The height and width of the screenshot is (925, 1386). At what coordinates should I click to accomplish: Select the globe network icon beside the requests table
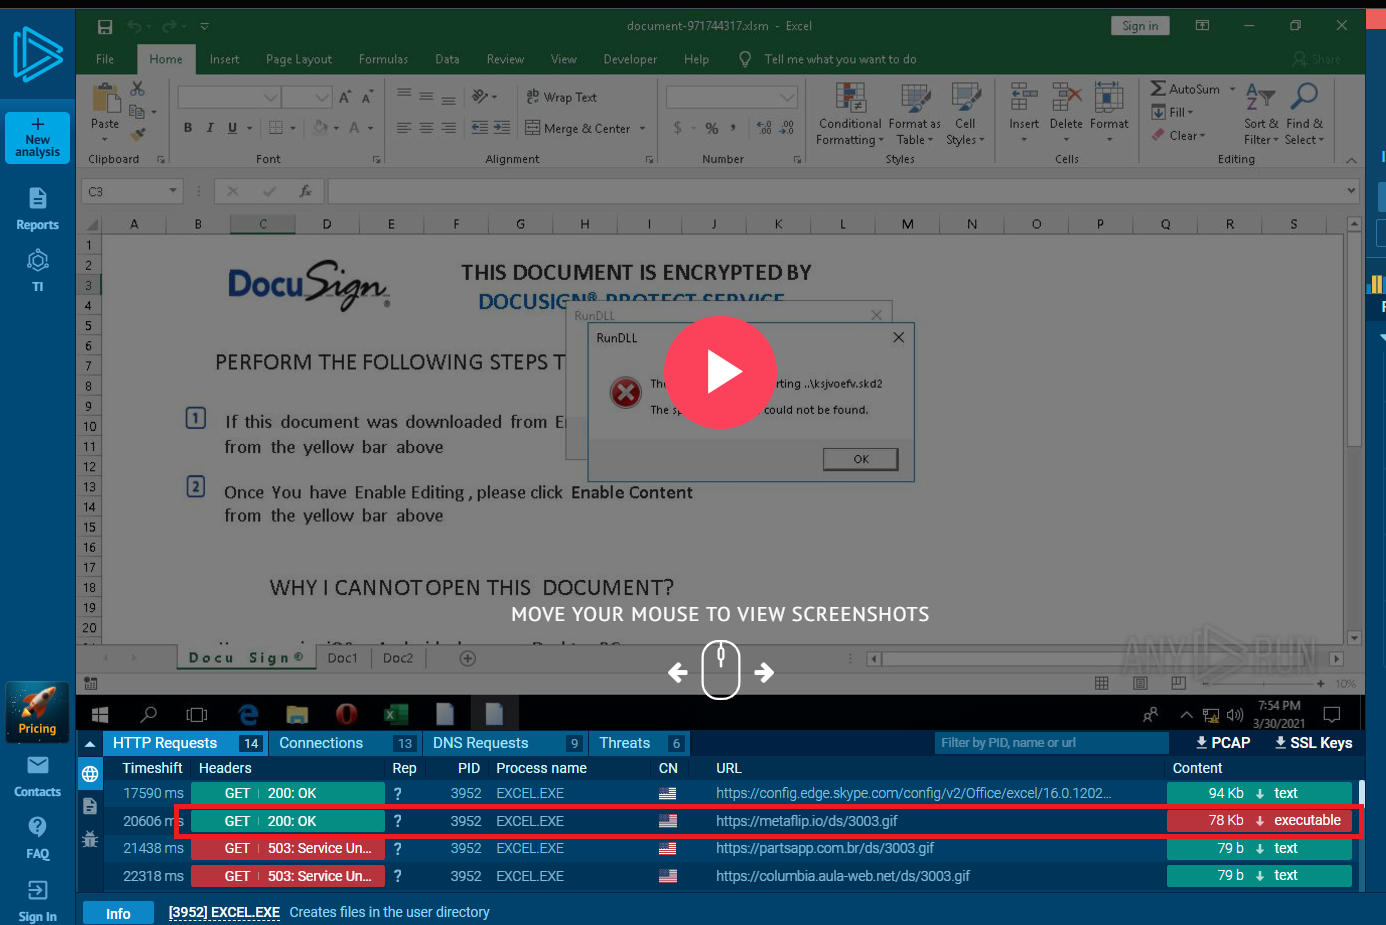(x=90, y=774)
